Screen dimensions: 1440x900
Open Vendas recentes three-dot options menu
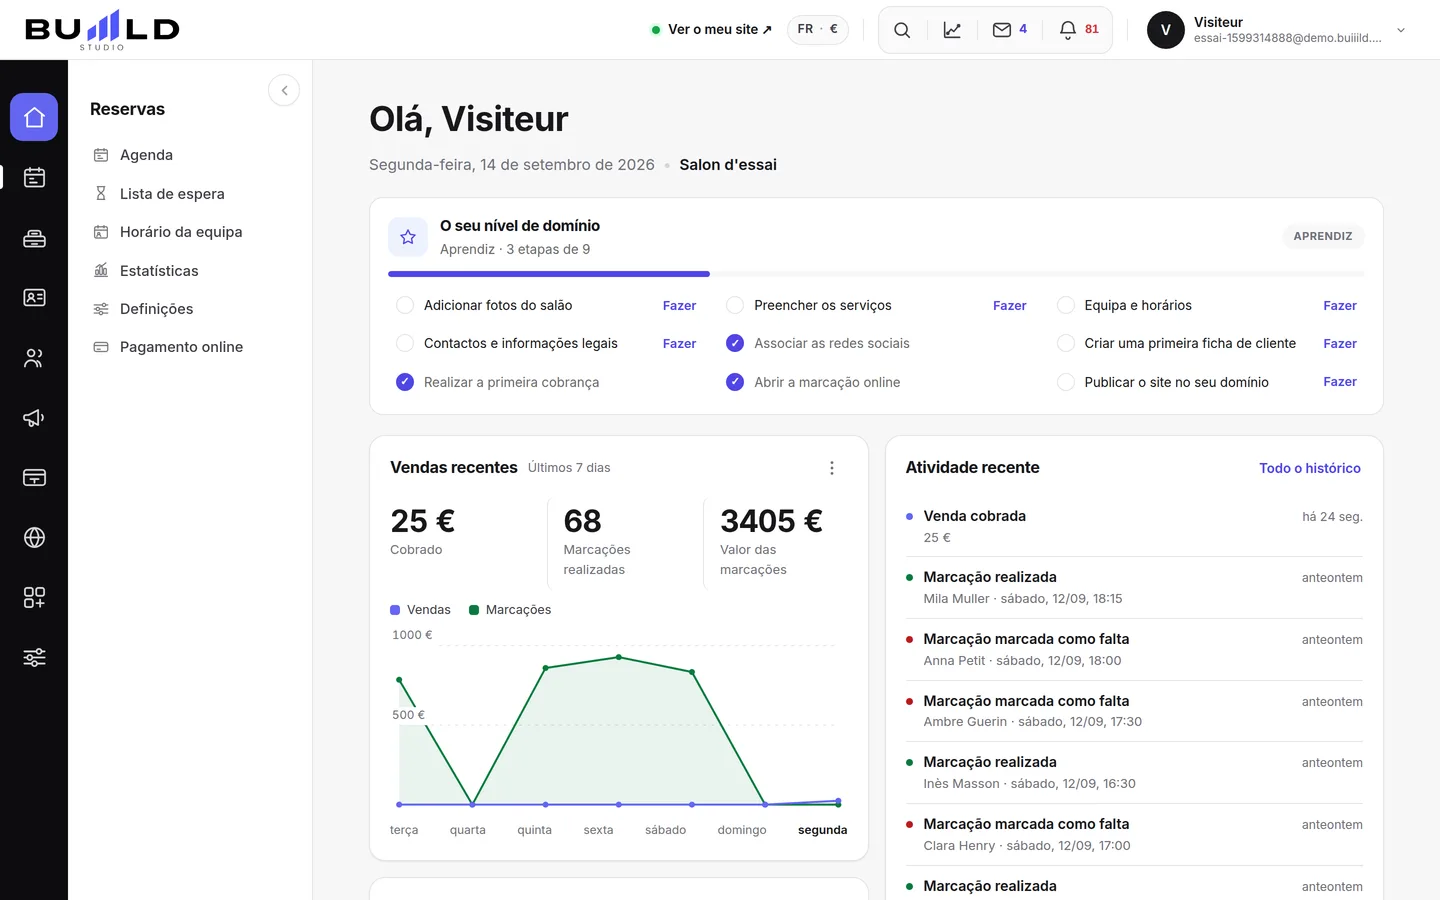click(832, 468)
